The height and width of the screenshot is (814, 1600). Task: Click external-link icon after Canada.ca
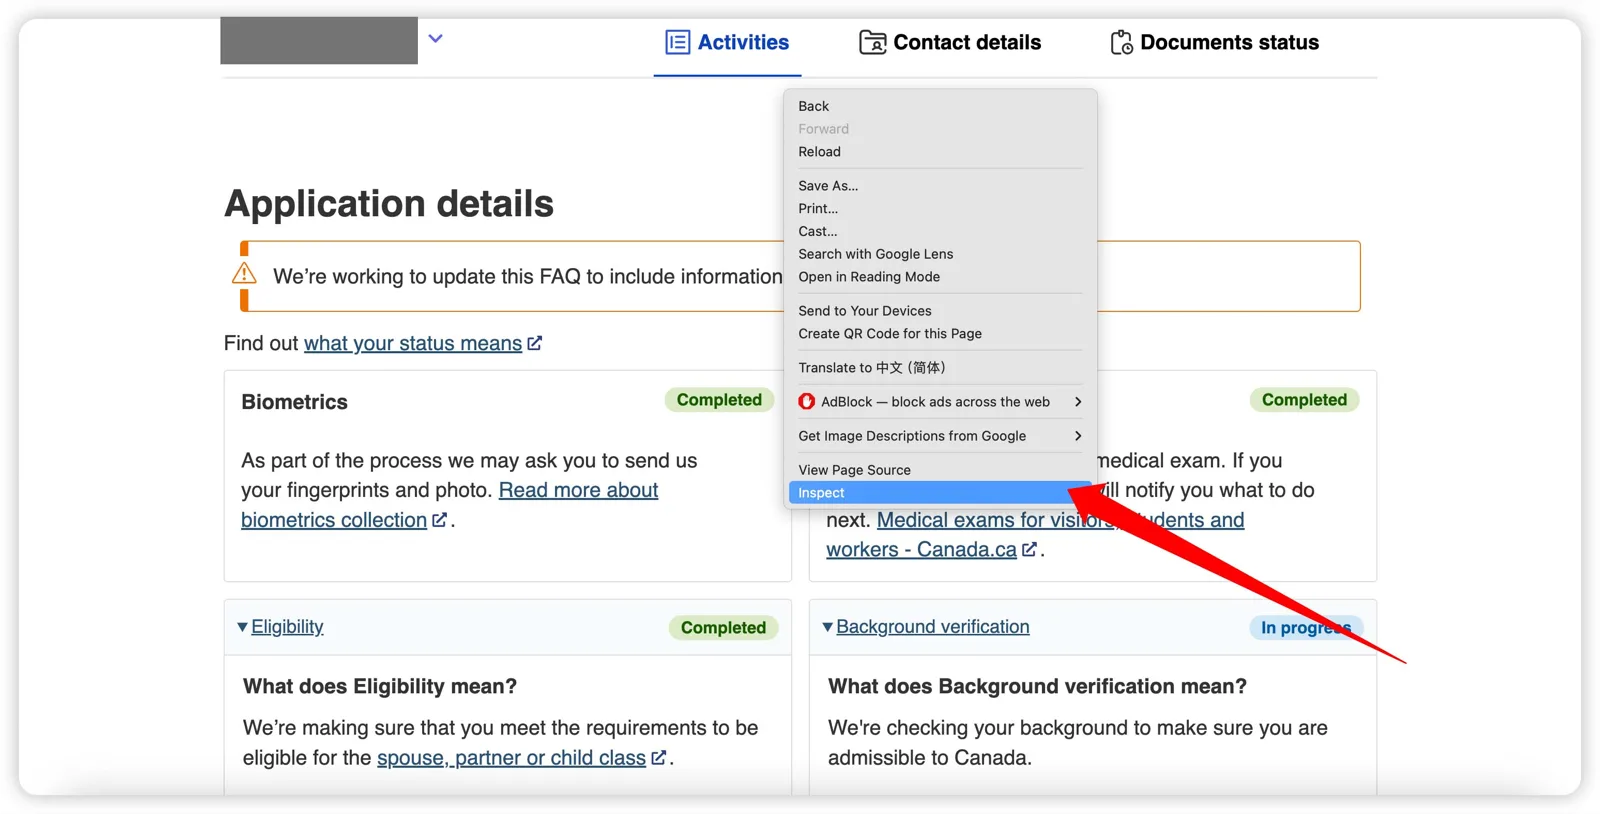(1029, 549)
